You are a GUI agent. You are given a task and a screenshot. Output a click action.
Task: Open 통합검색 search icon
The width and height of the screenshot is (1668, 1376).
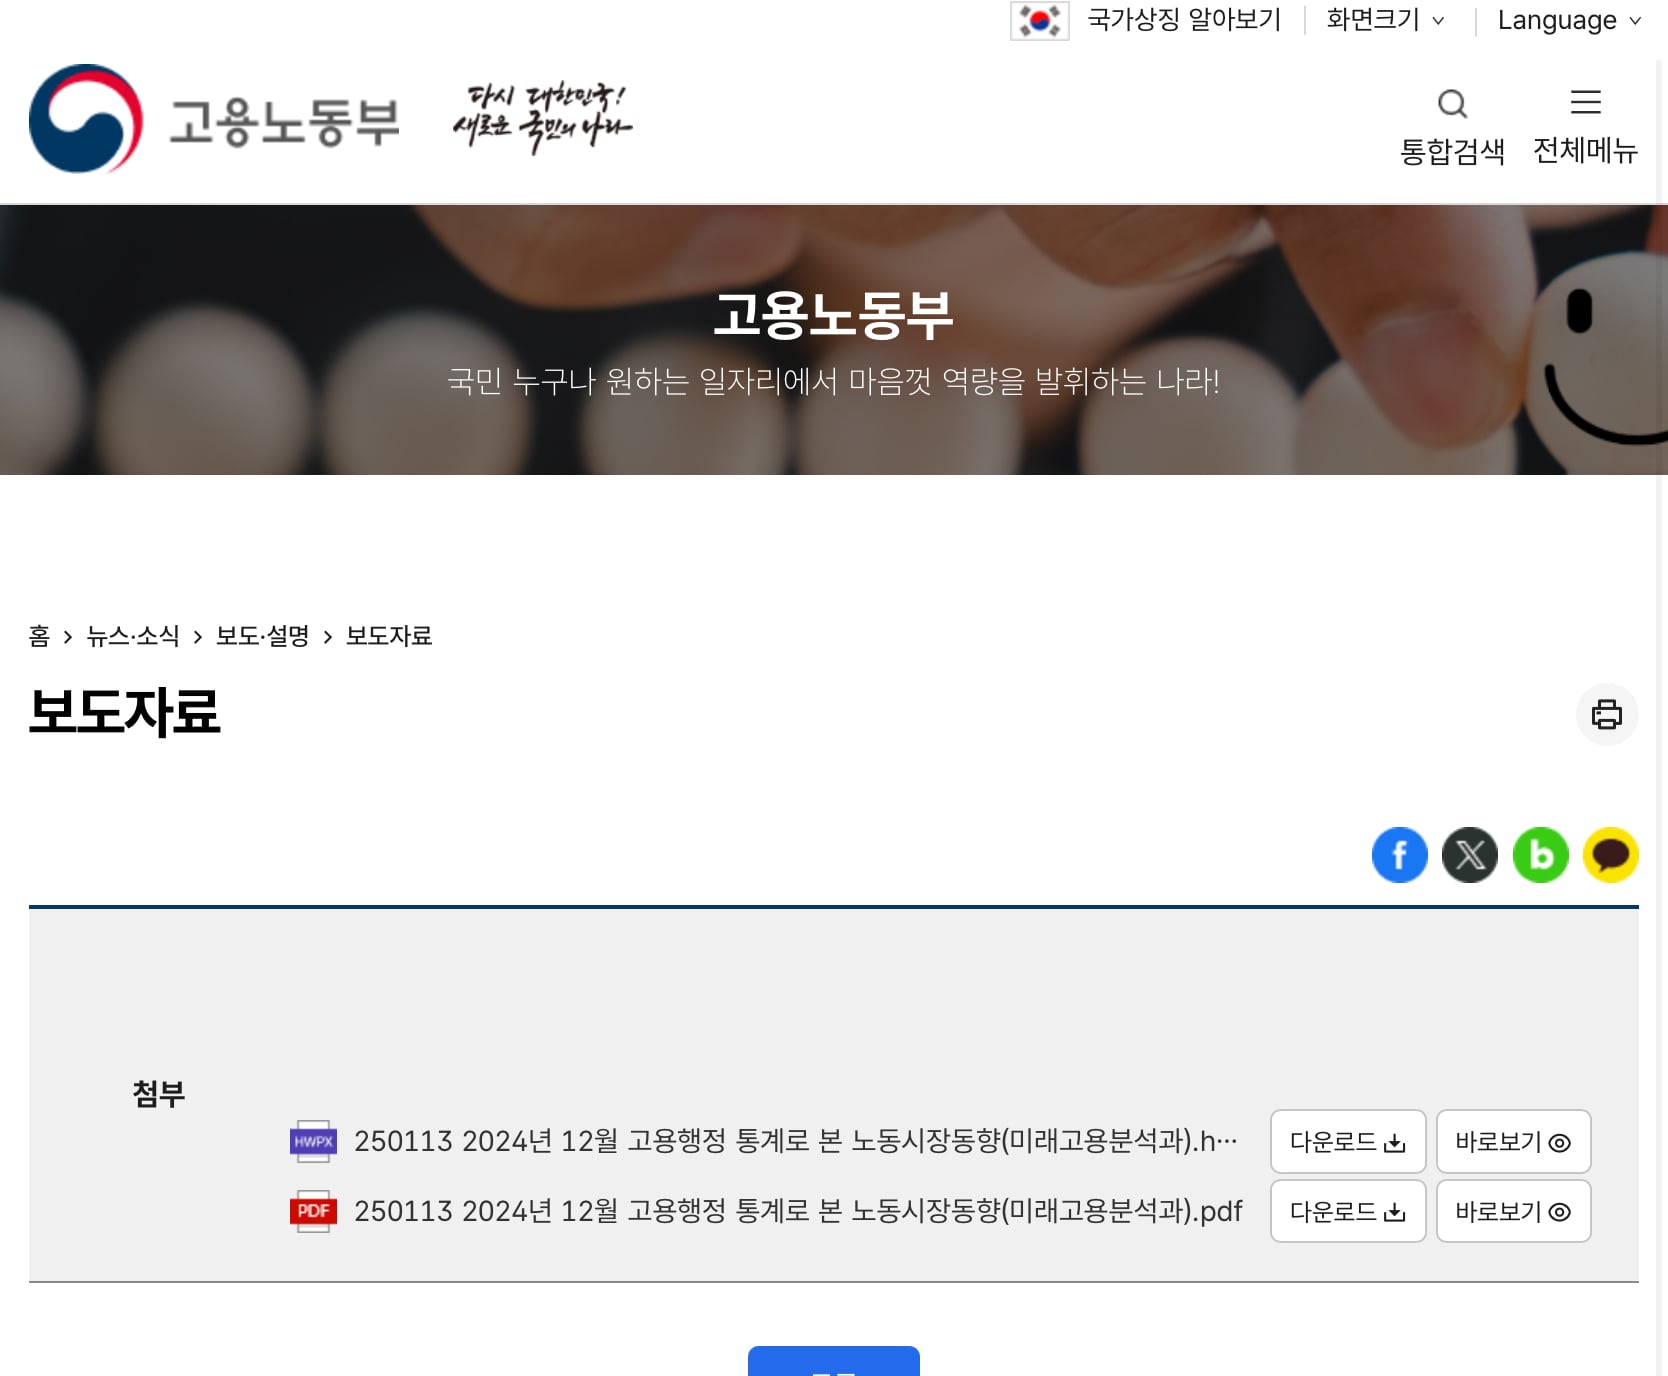point(1452,126)
